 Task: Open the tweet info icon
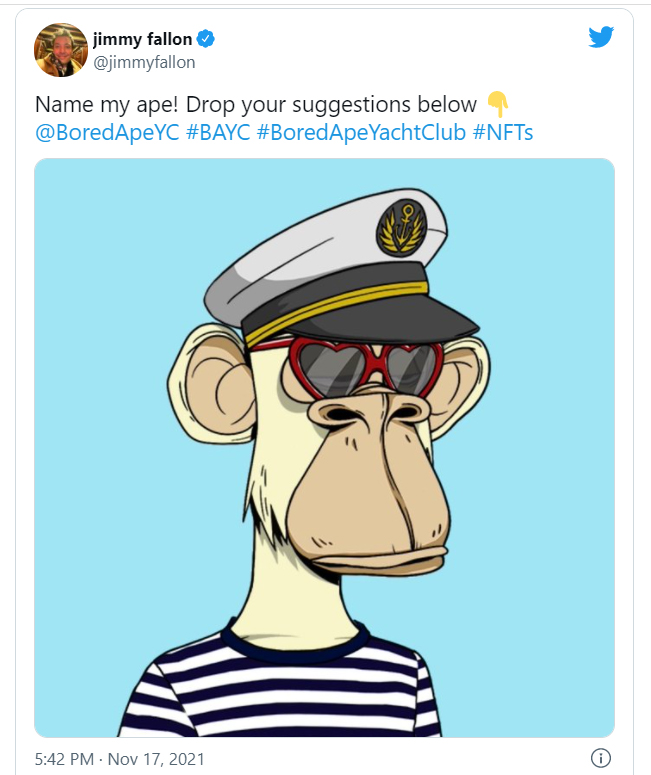pyautogui.click(x=601, y=758)
